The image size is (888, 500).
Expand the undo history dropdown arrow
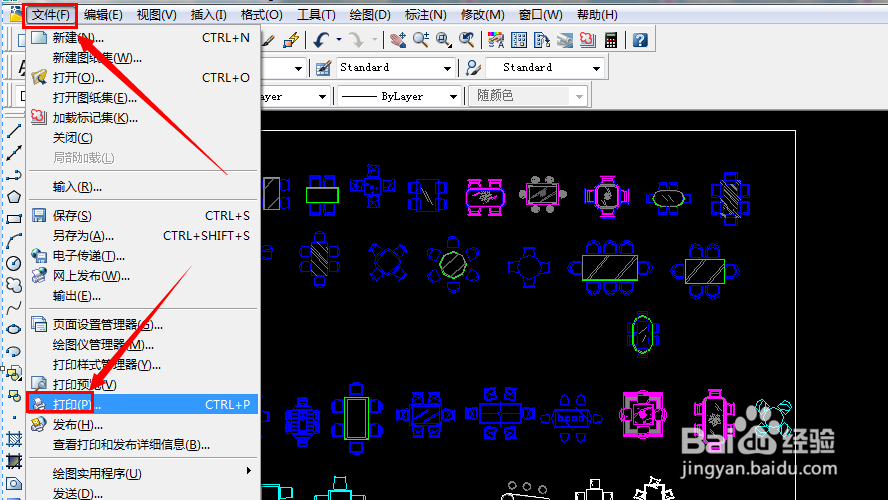point(339,40)
